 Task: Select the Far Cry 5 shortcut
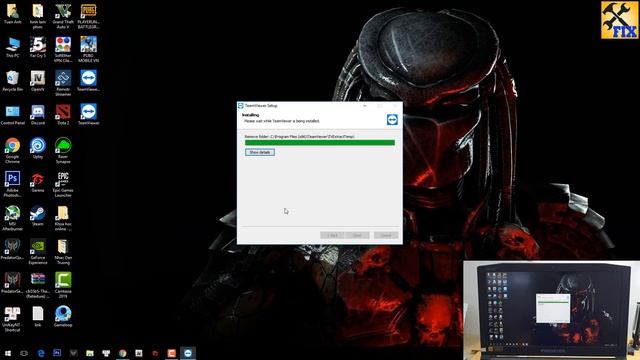point(38,48)
